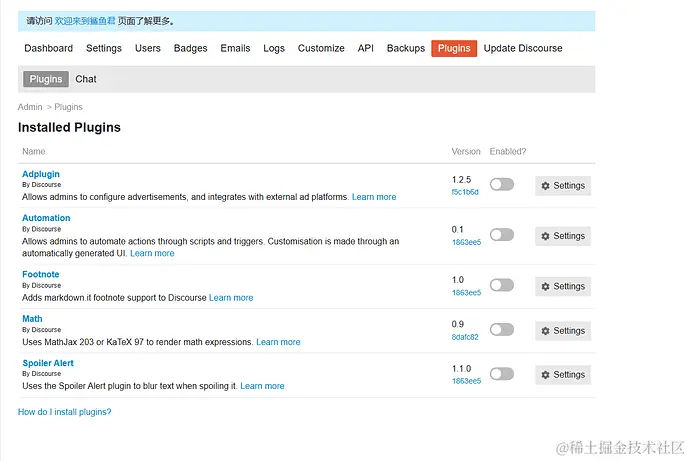Select Math version number 0.9
This screenshot has height=461, width=690.
tap(458, 324)
